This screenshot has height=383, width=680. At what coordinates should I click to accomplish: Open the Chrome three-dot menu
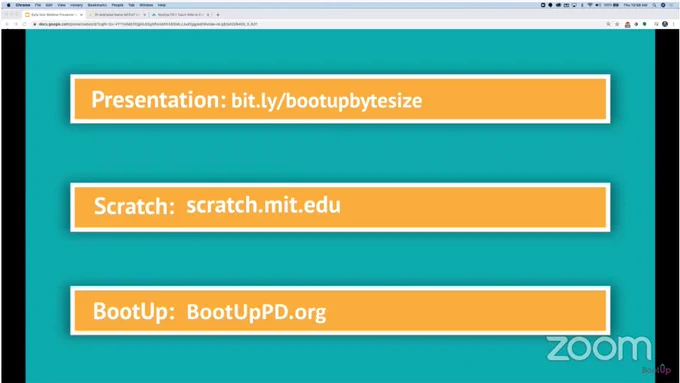coord(673,24)
